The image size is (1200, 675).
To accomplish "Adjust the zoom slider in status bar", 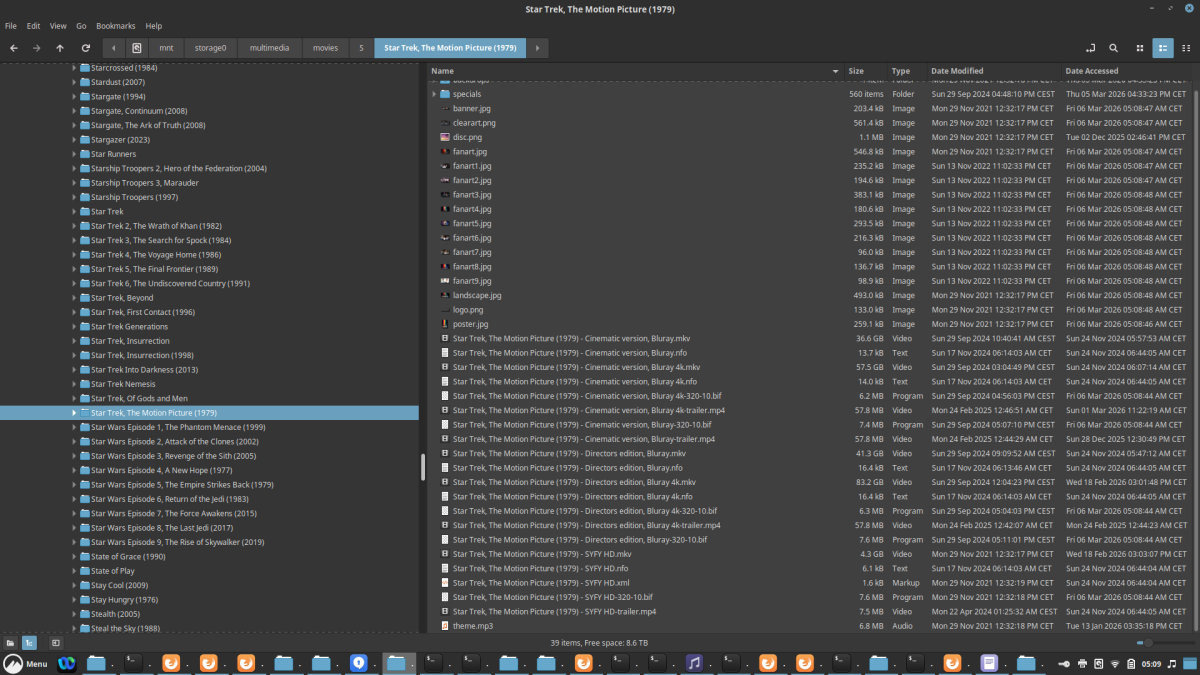I will 1150,642.
